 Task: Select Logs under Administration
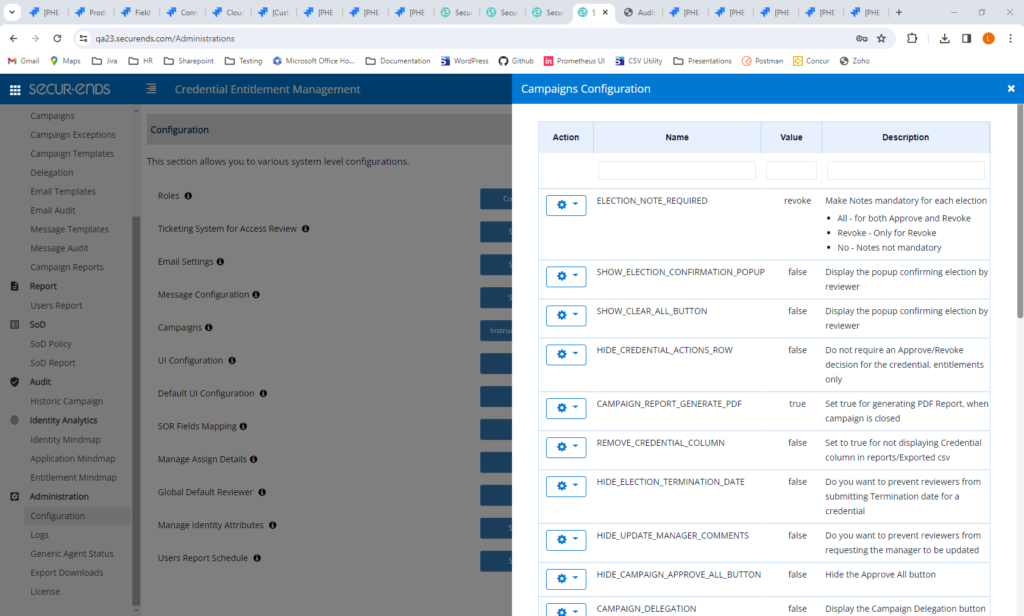click(39, 534)
